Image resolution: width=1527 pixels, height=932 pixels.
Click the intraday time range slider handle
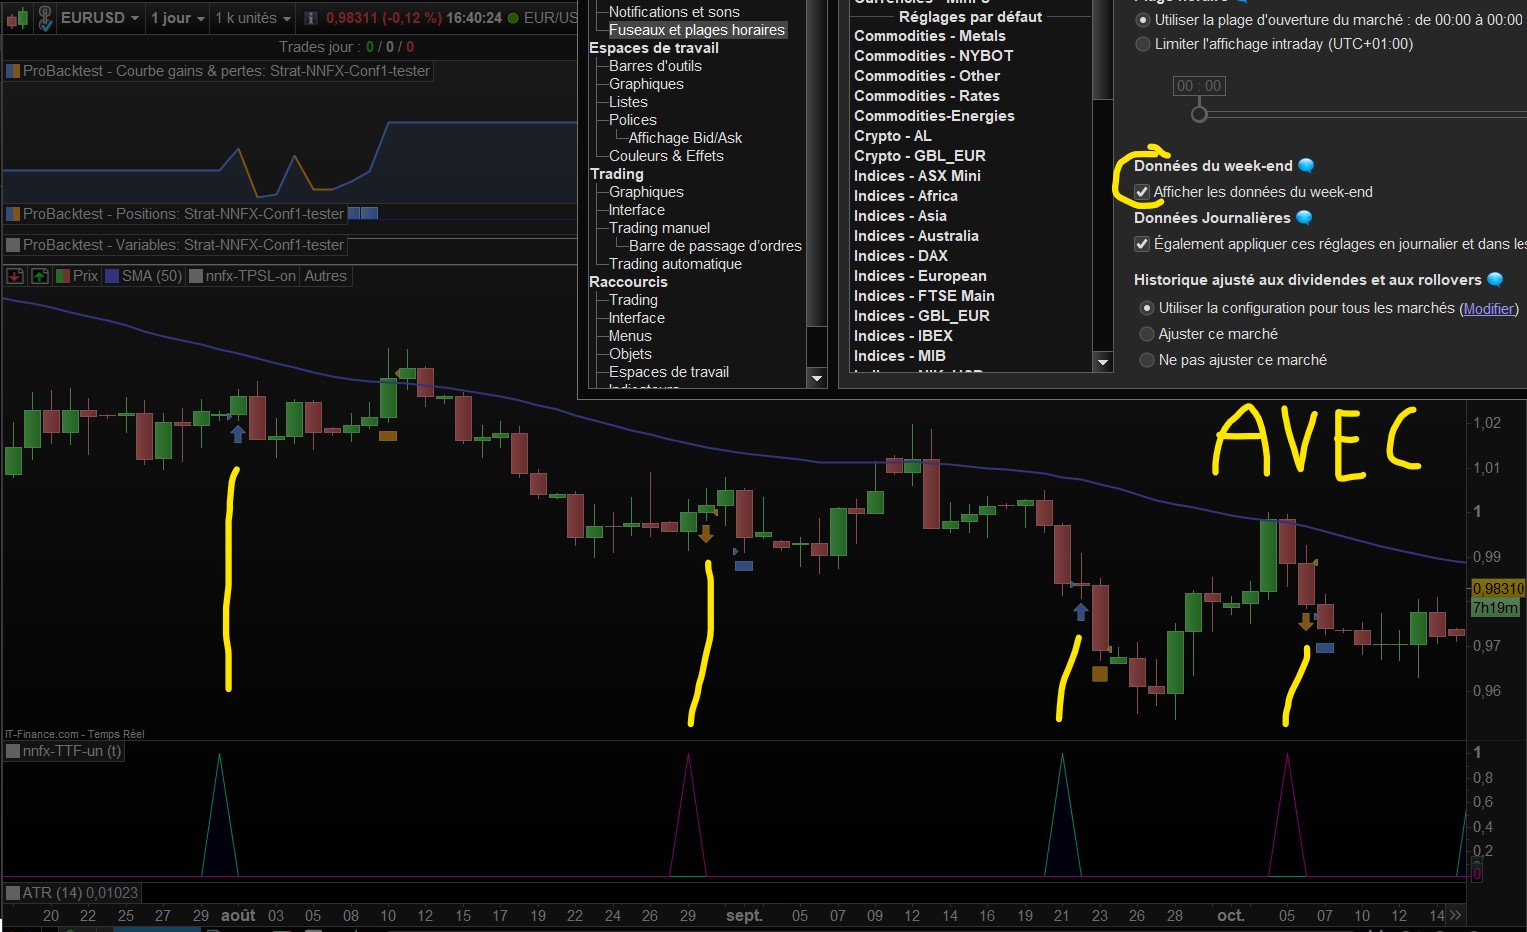1199,114
